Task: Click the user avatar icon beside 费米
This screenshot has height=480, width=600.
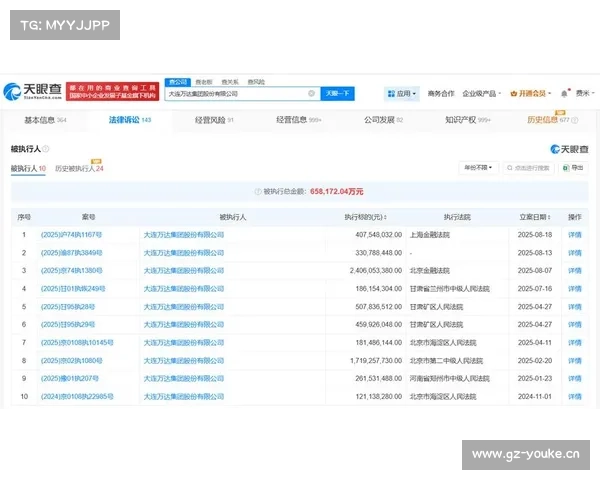Action: pyautogui.click(x=566, y=93)
